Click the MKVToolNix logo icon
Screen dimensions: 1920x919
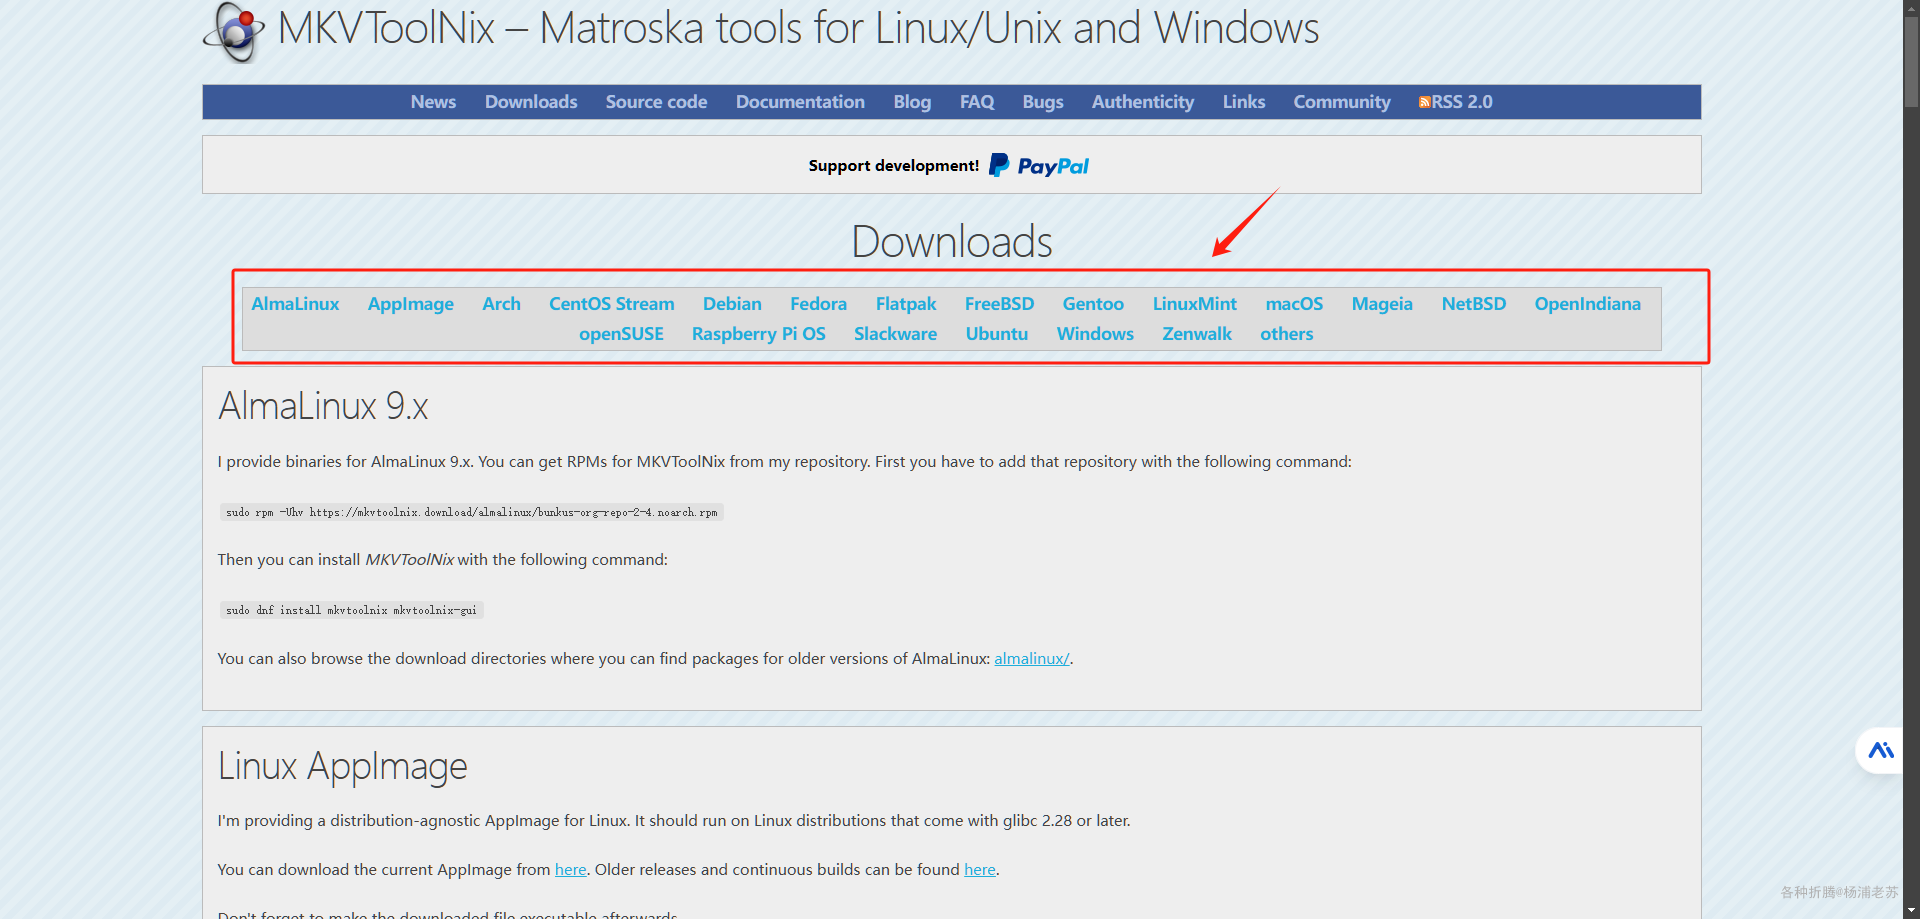(x=234, y=32)
